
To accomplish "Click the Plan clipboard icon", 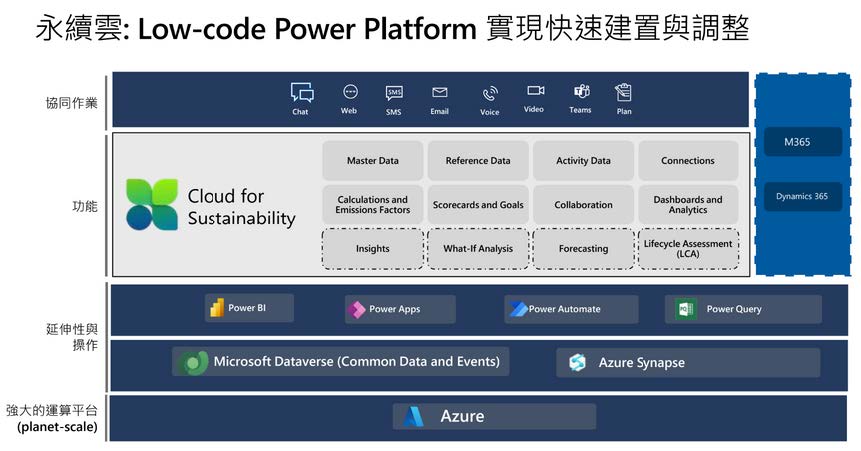I will pyautogui.click(x=623, y=92).
